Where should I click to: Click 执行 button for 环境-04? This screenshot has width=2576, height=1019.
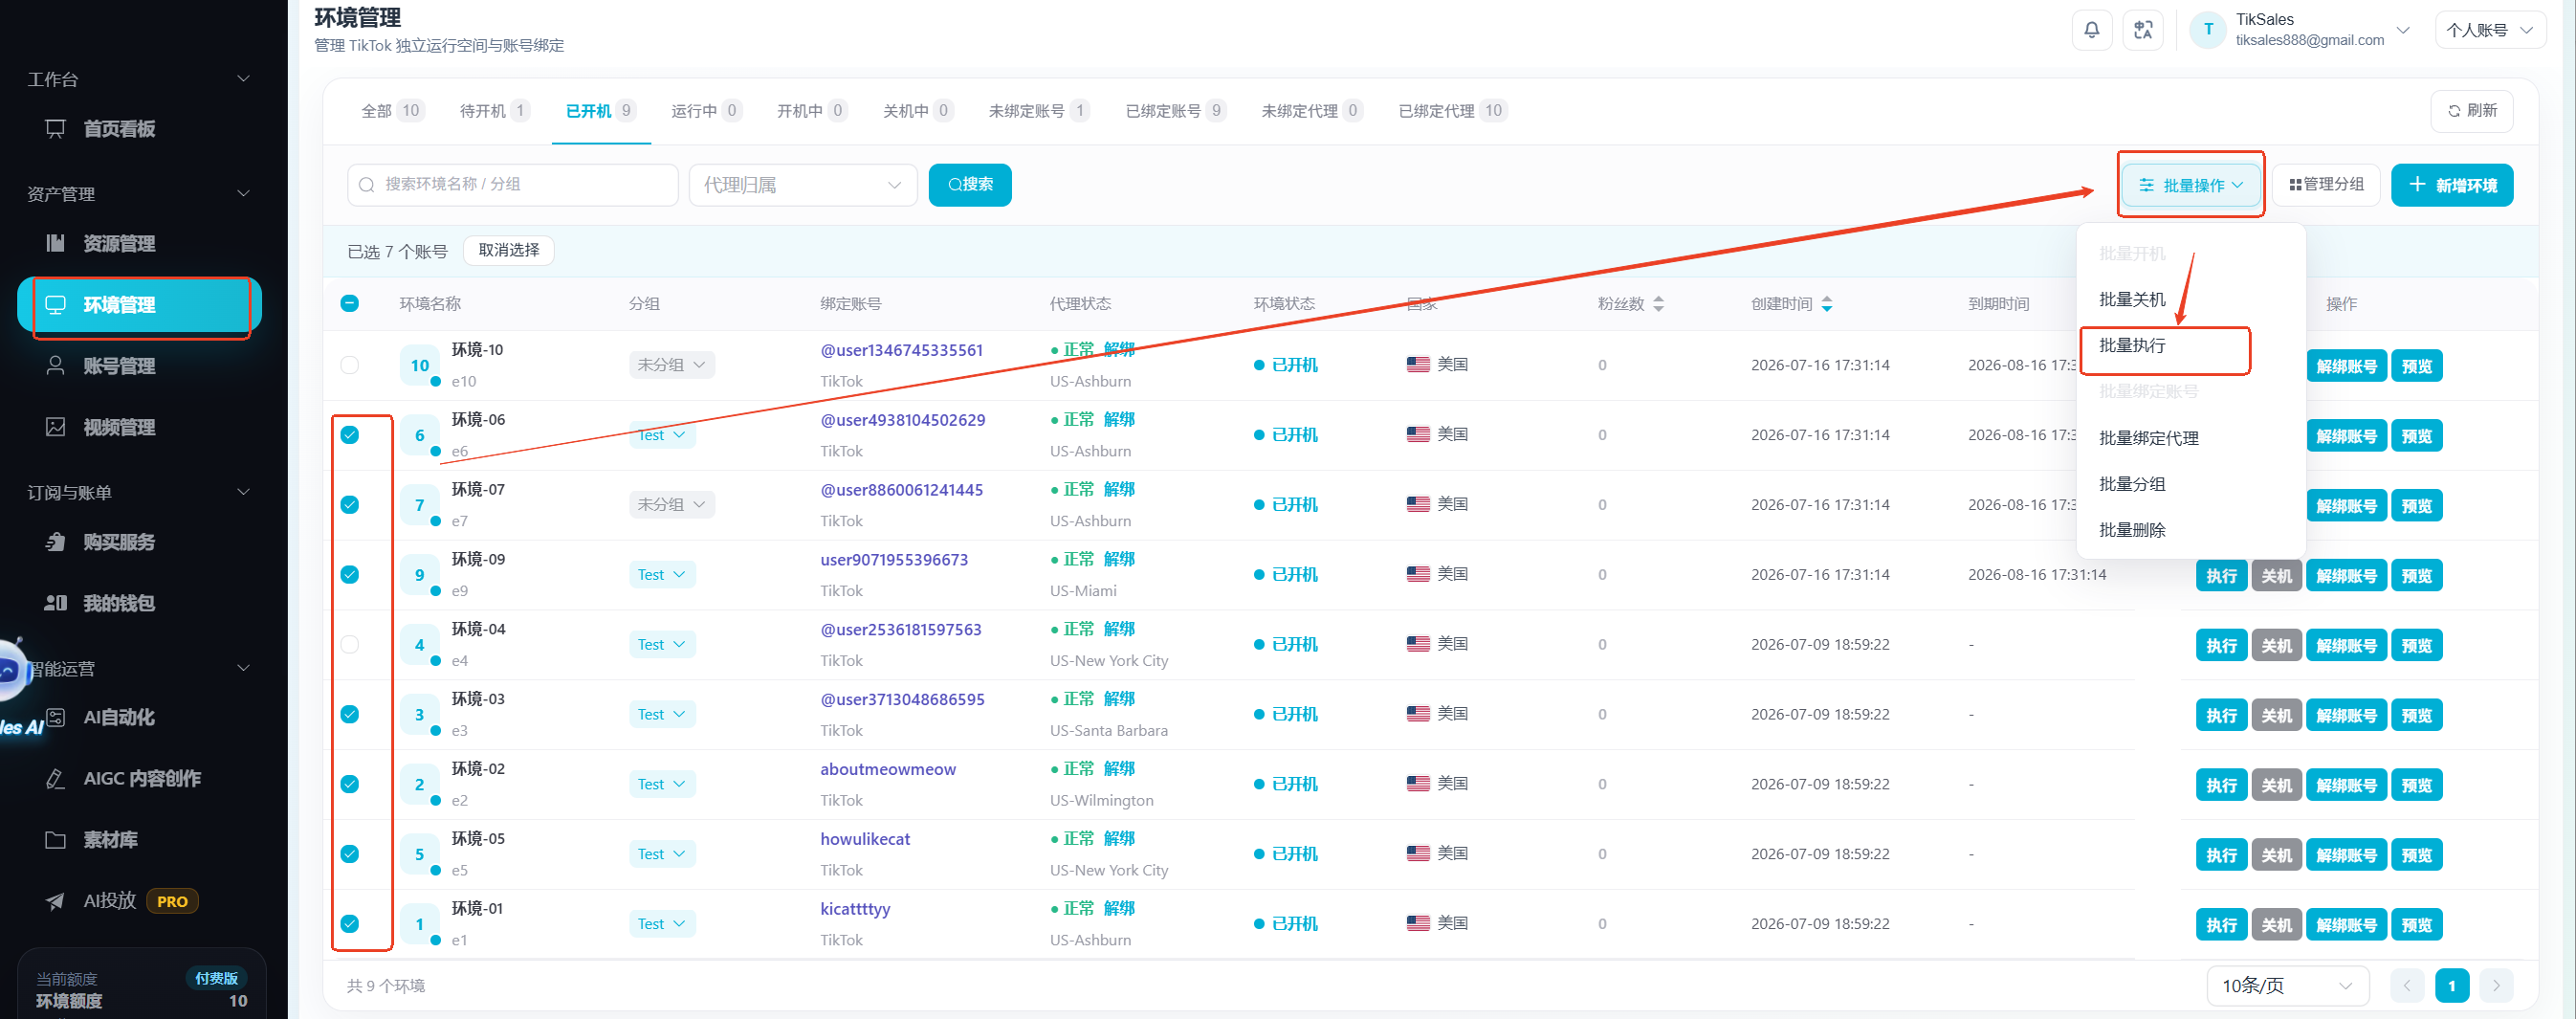pos(2221,646)
